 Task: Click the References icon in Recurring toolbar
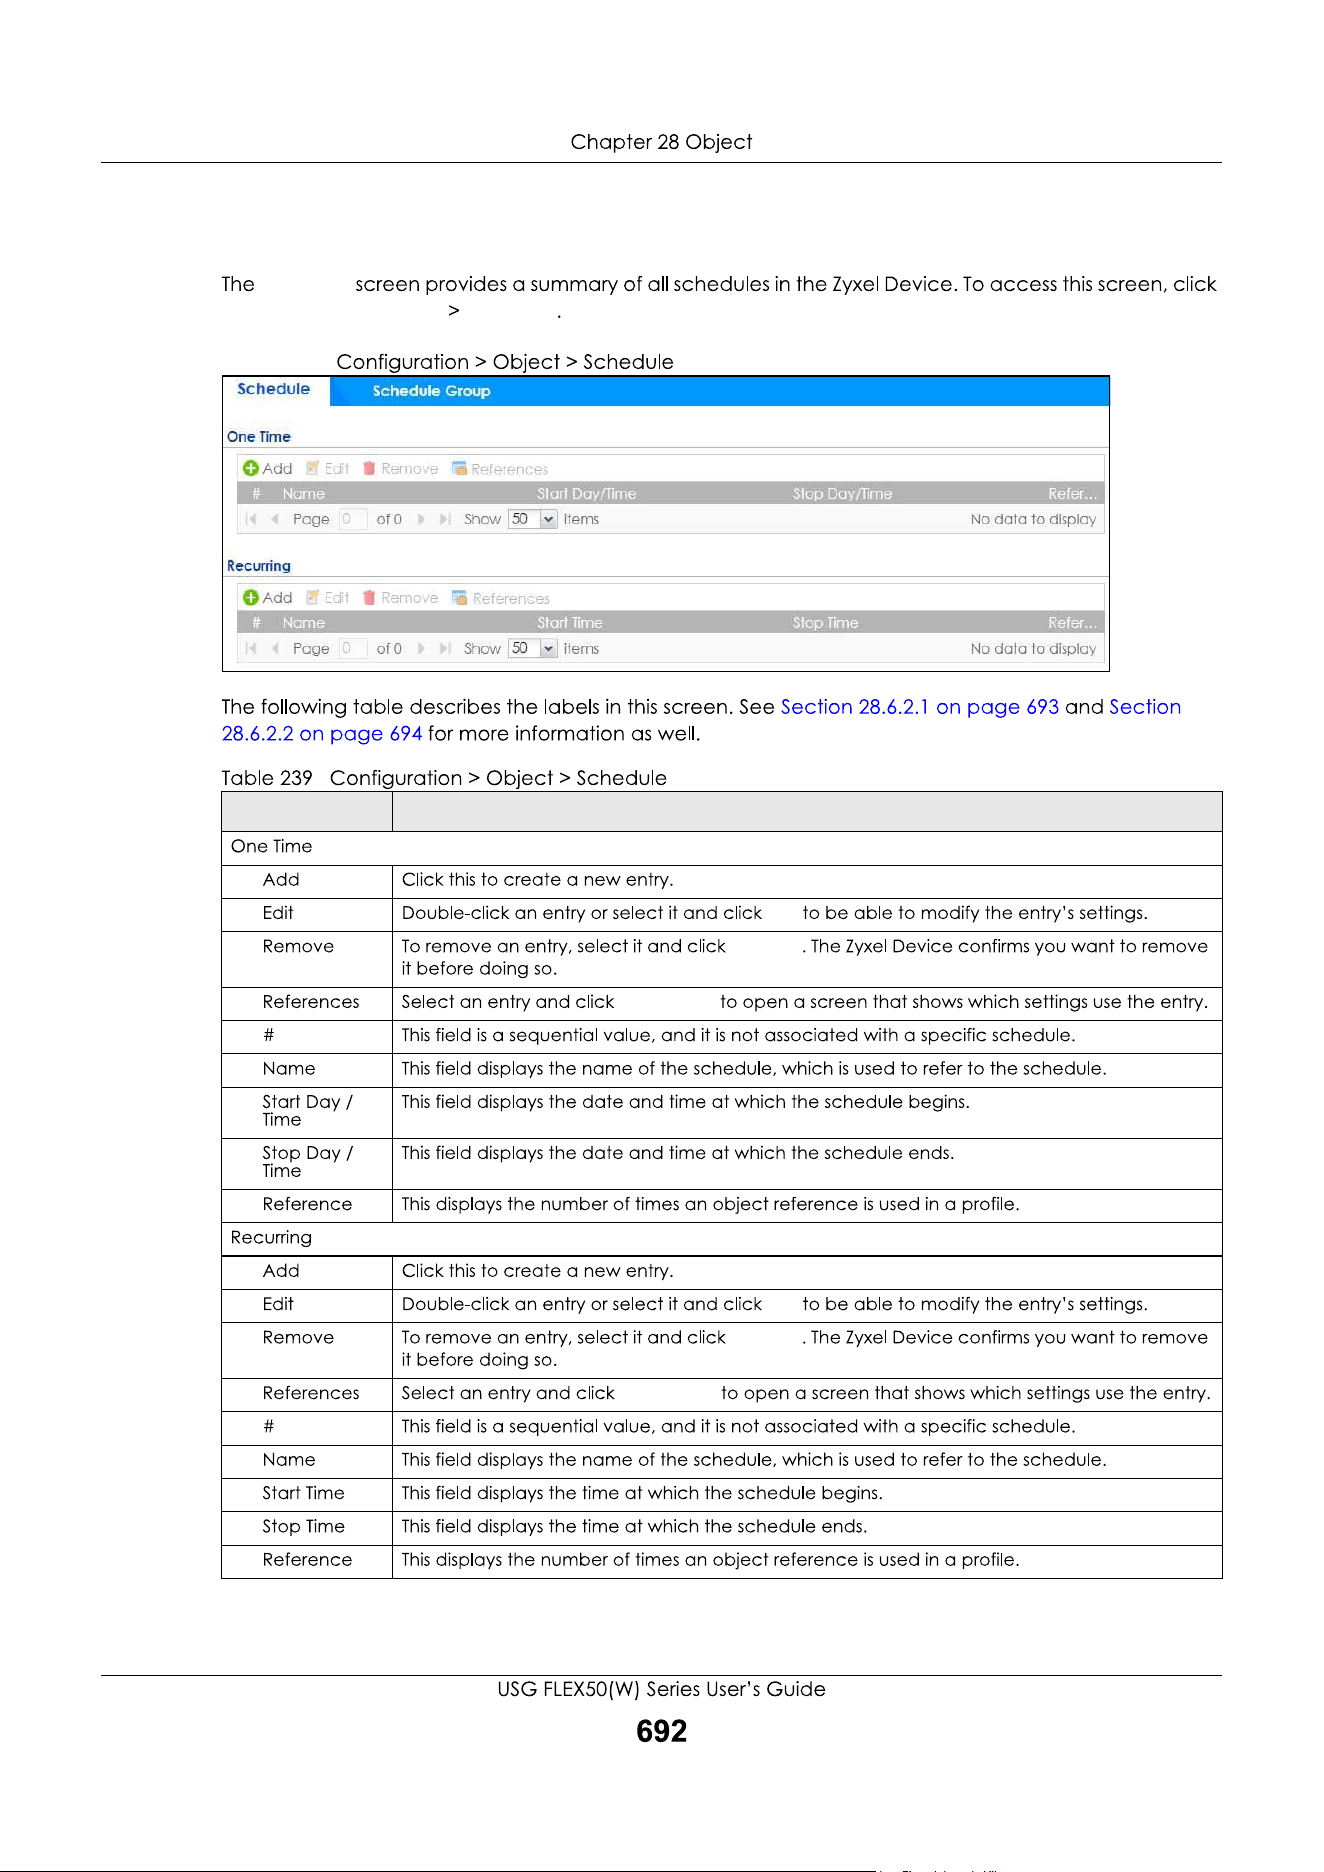click(460, 597)
